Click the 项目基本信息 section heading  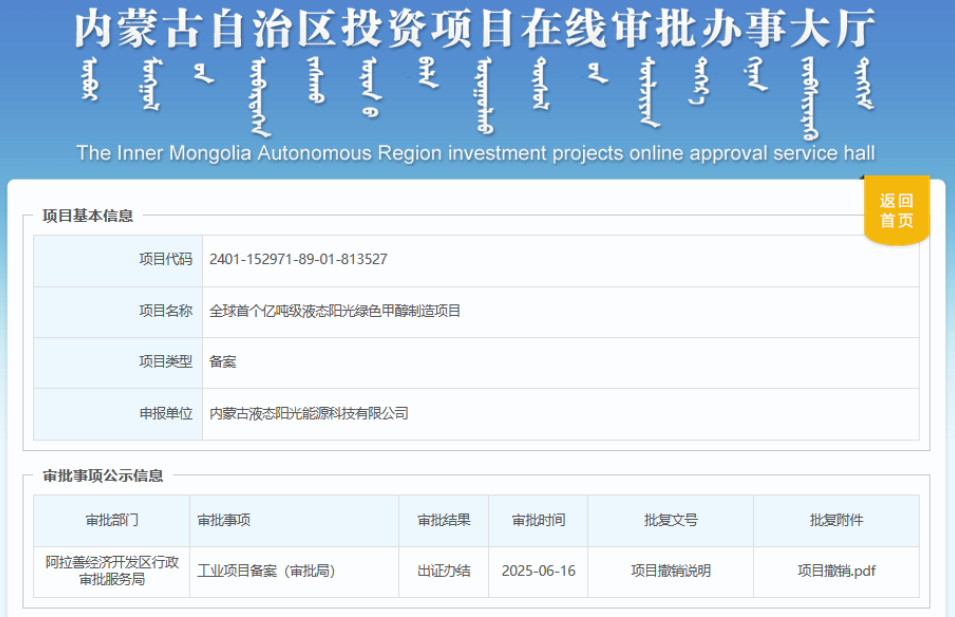(x=88, y=216)
